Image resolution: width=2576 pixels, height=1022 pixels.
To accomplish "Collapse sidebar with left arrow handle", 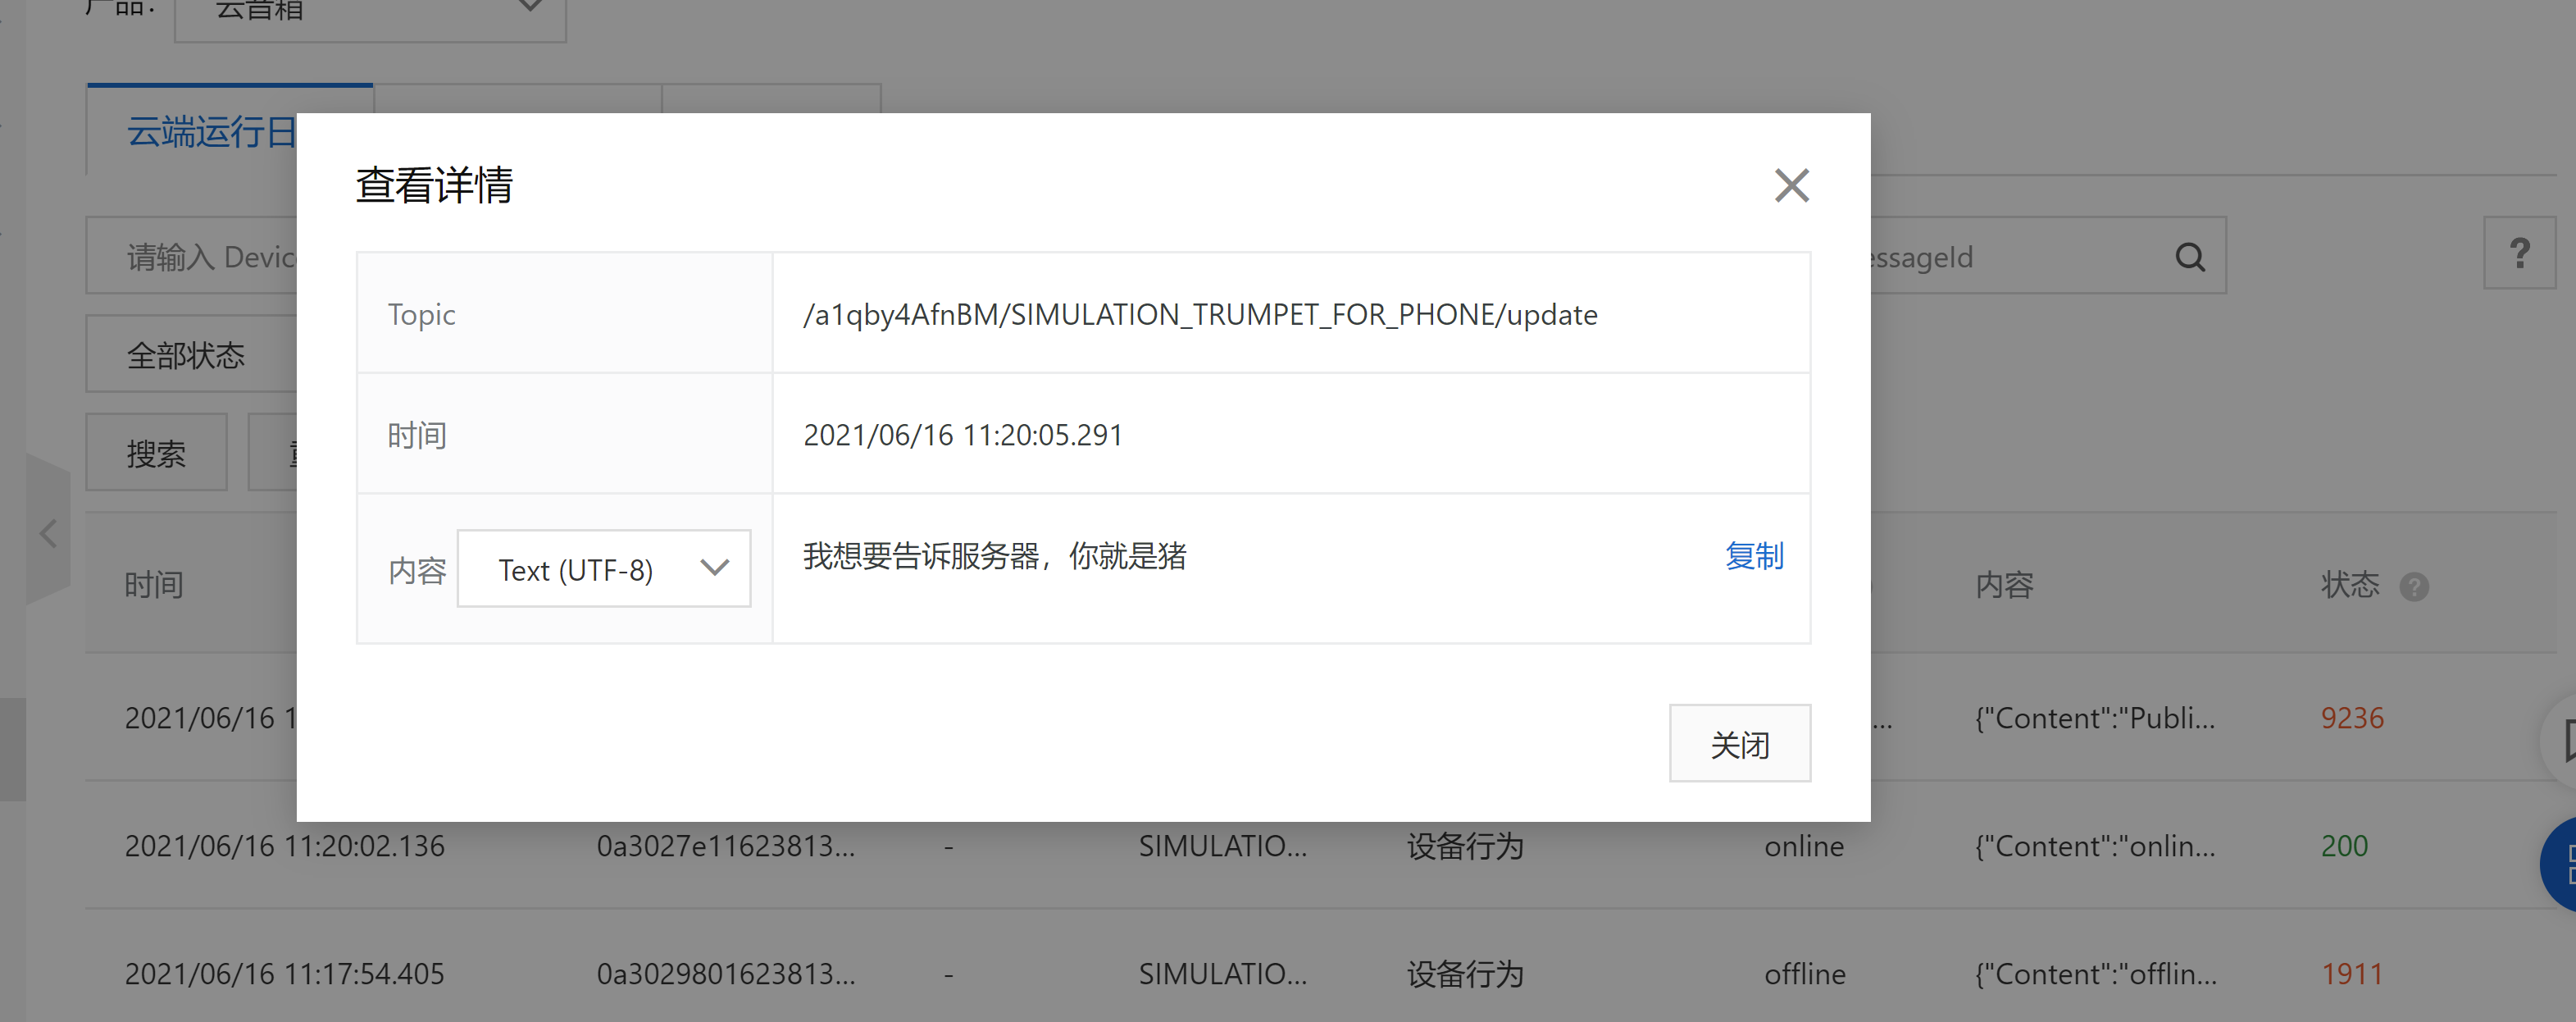I will tap(47, 533).
